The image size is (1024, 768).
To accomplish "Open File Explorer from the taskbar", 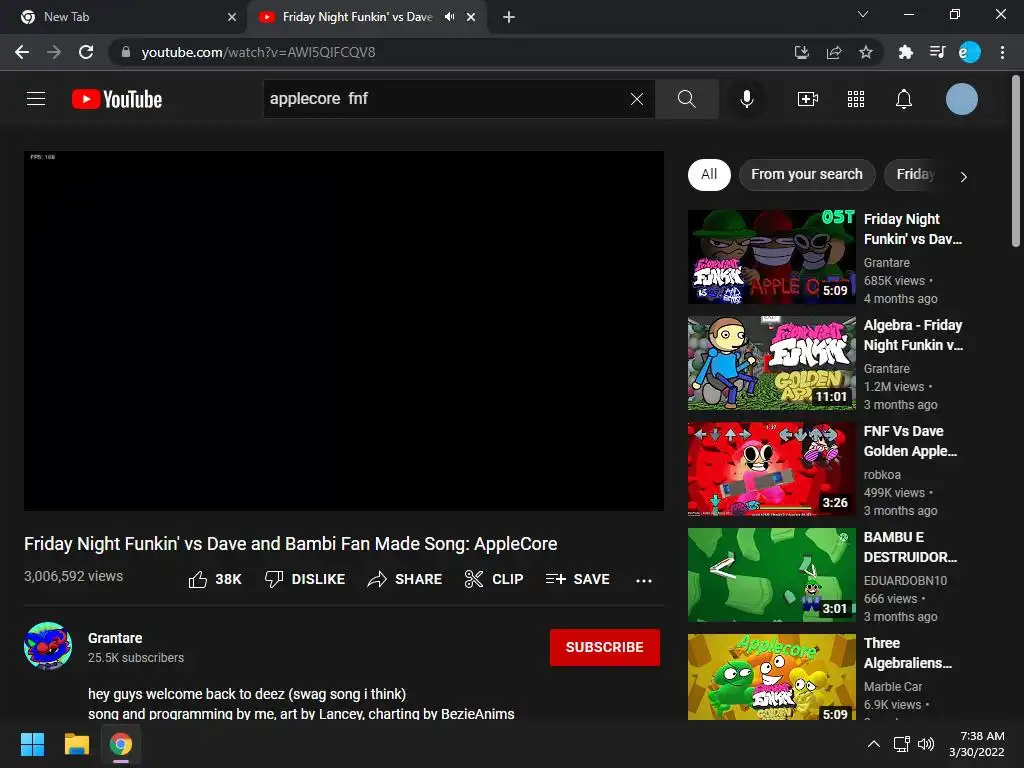I will 76,744.
